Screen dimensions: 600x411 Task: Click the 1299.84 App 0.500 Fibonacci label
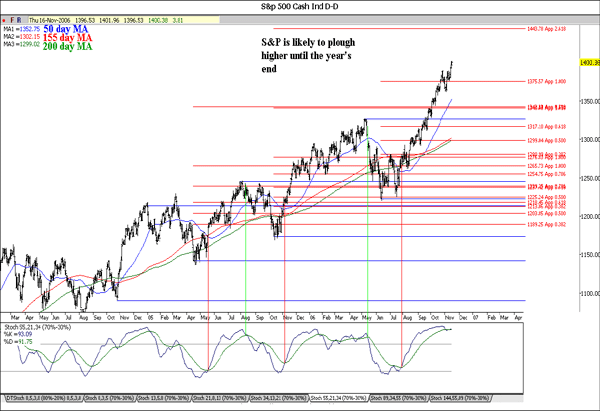pos(547,140)
